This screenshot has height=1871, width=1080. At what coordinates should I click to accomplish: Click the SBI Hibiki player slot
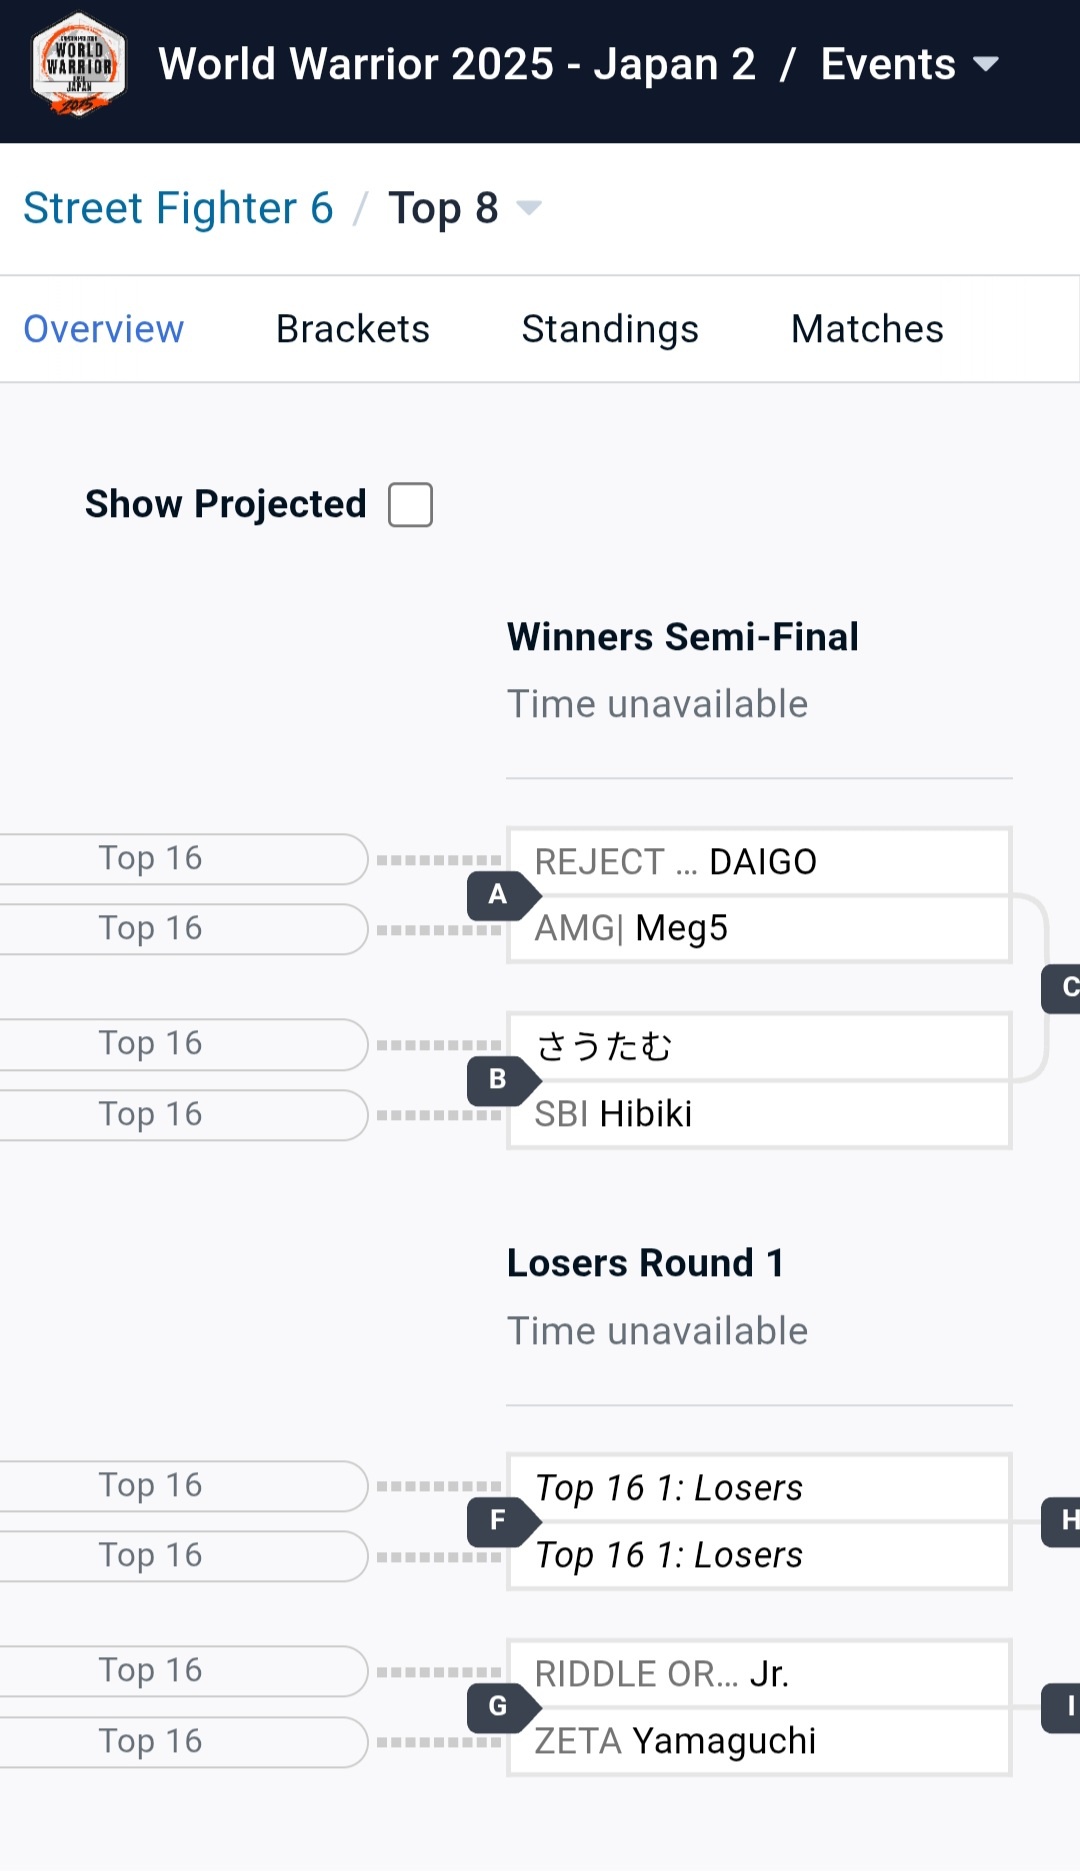pyautogui.click(x=758, y=1114)
